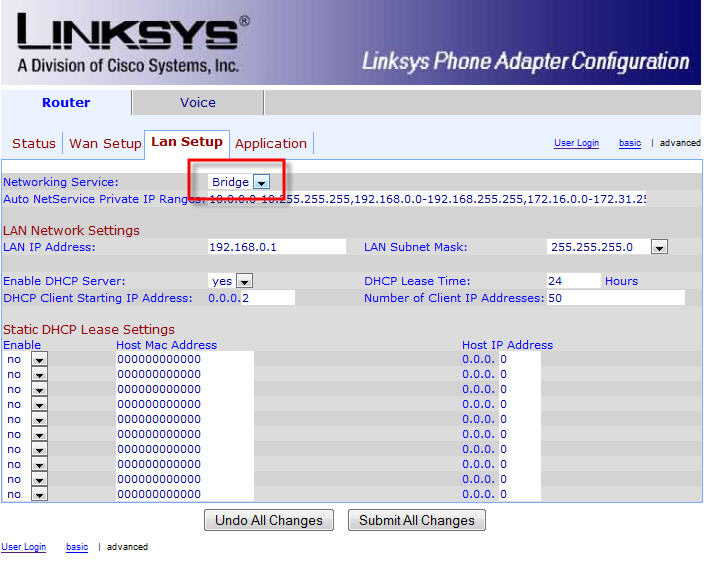Click the Networking Service label
This screenshot has width=704, height=568.
pyautogui.click(x=61, y=182)
